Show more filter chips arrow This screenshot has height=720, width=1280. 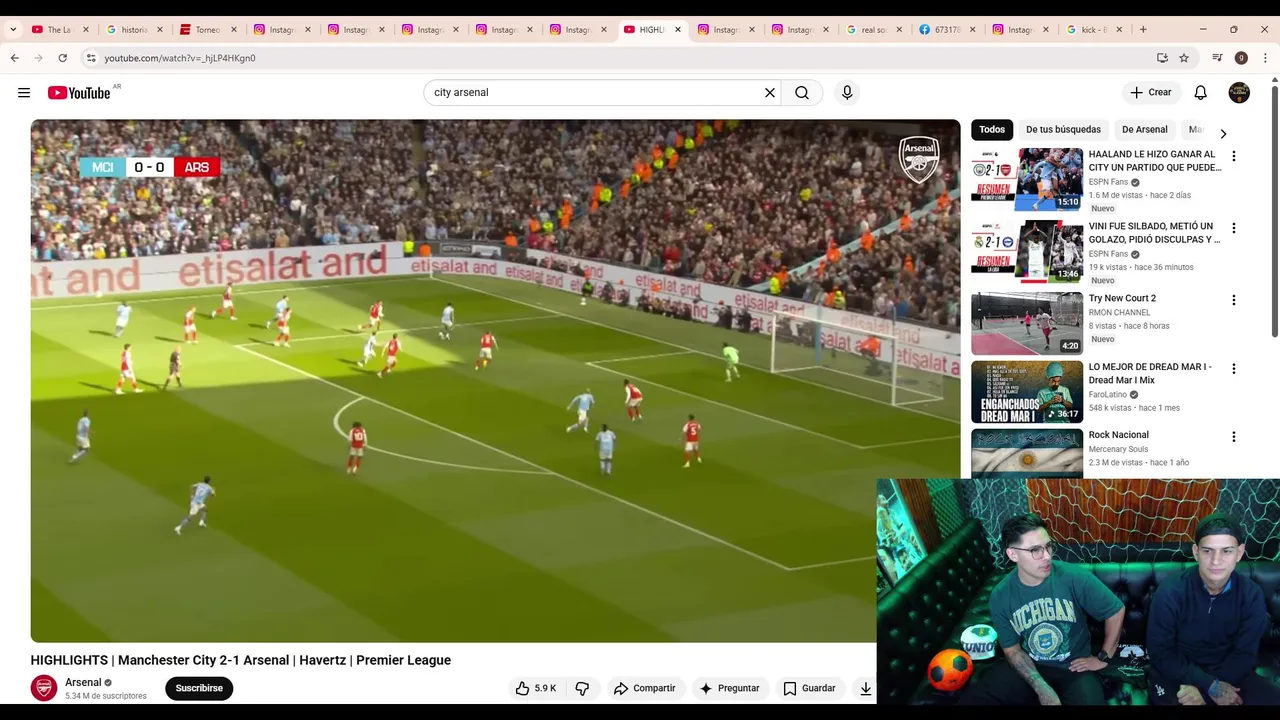(x=1223, y=133)
